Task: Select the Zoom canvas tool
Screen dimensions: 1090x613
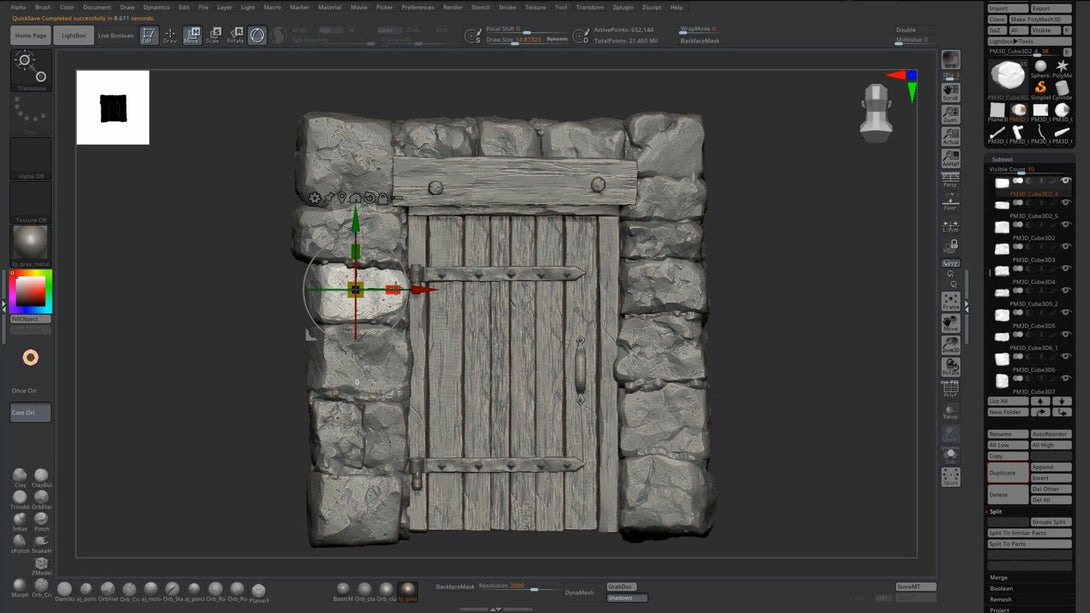Action: pyautogui.click(x=950, y=115)
